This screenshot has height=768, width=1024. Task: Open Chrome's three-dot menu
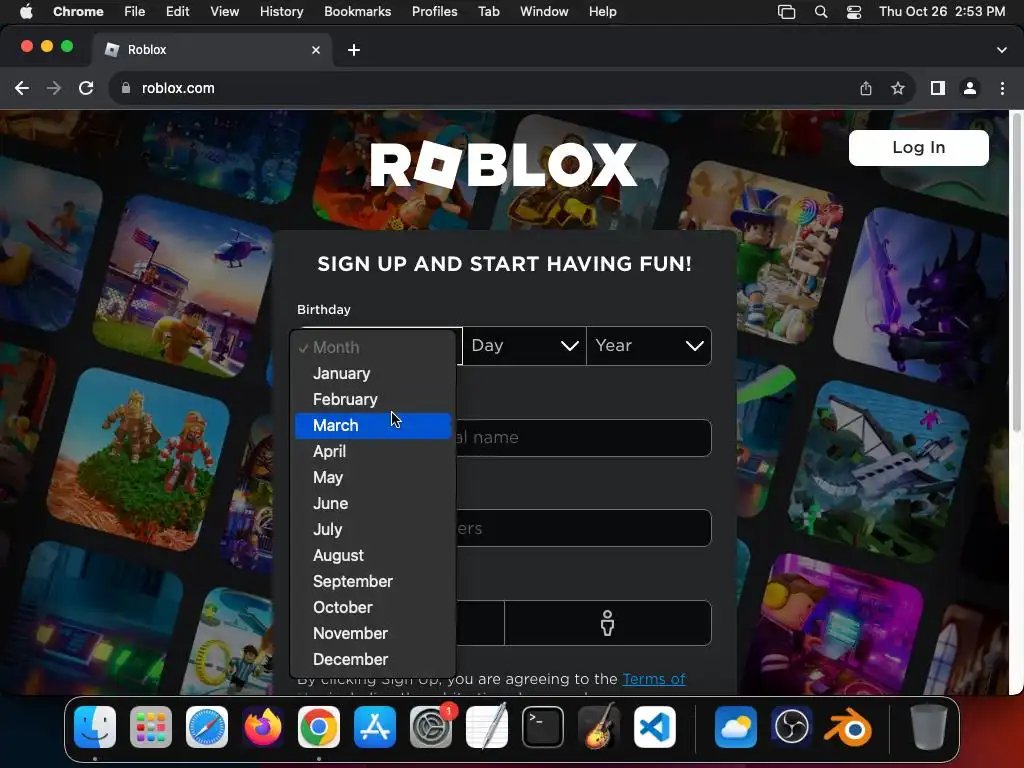(1002, 88)
